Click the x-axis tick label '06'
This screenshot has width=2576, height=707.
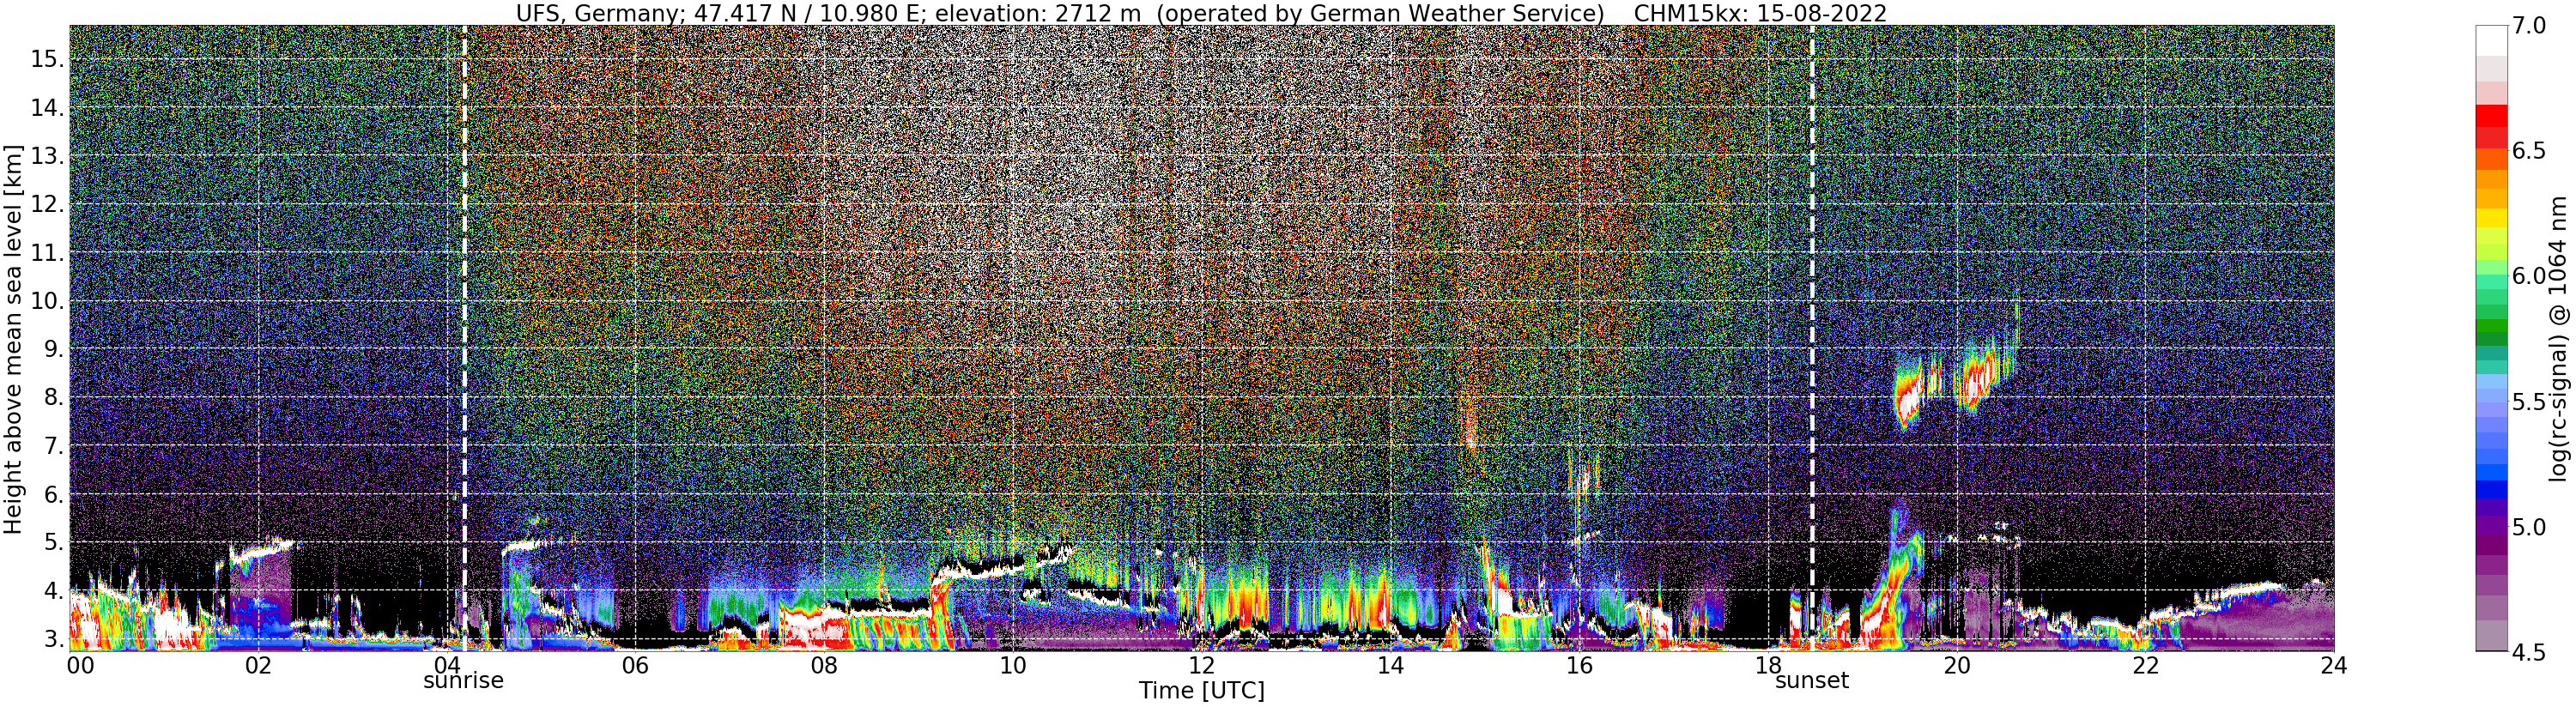635,665
